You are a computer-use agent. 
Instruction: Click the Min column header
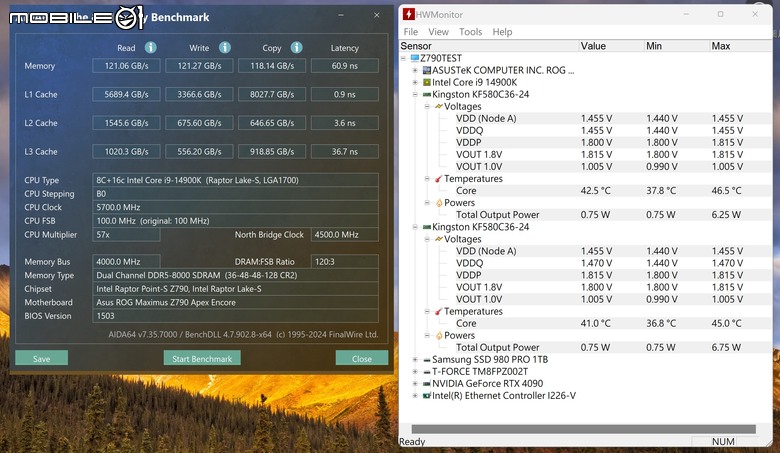point(677,46)
